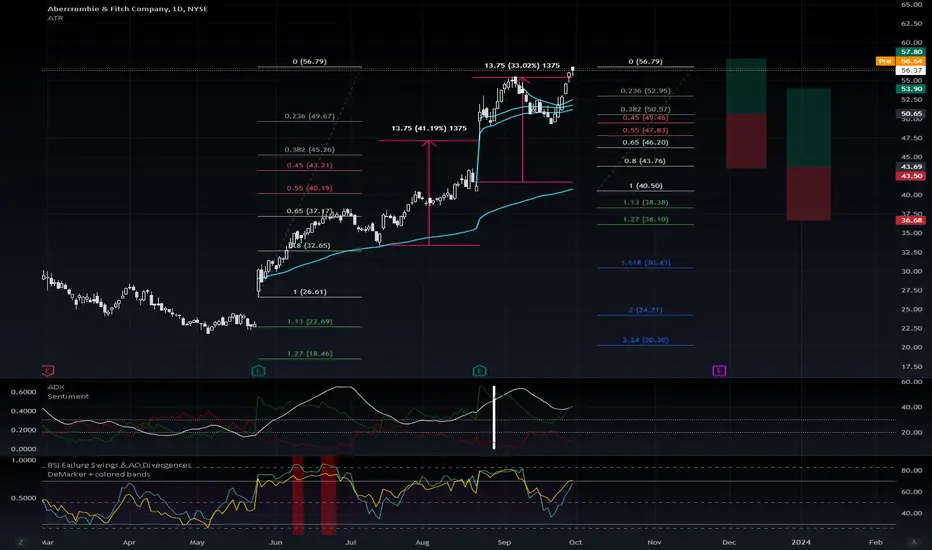Select the 0.382 (50.57) Fibonacci level

point(645,109)
